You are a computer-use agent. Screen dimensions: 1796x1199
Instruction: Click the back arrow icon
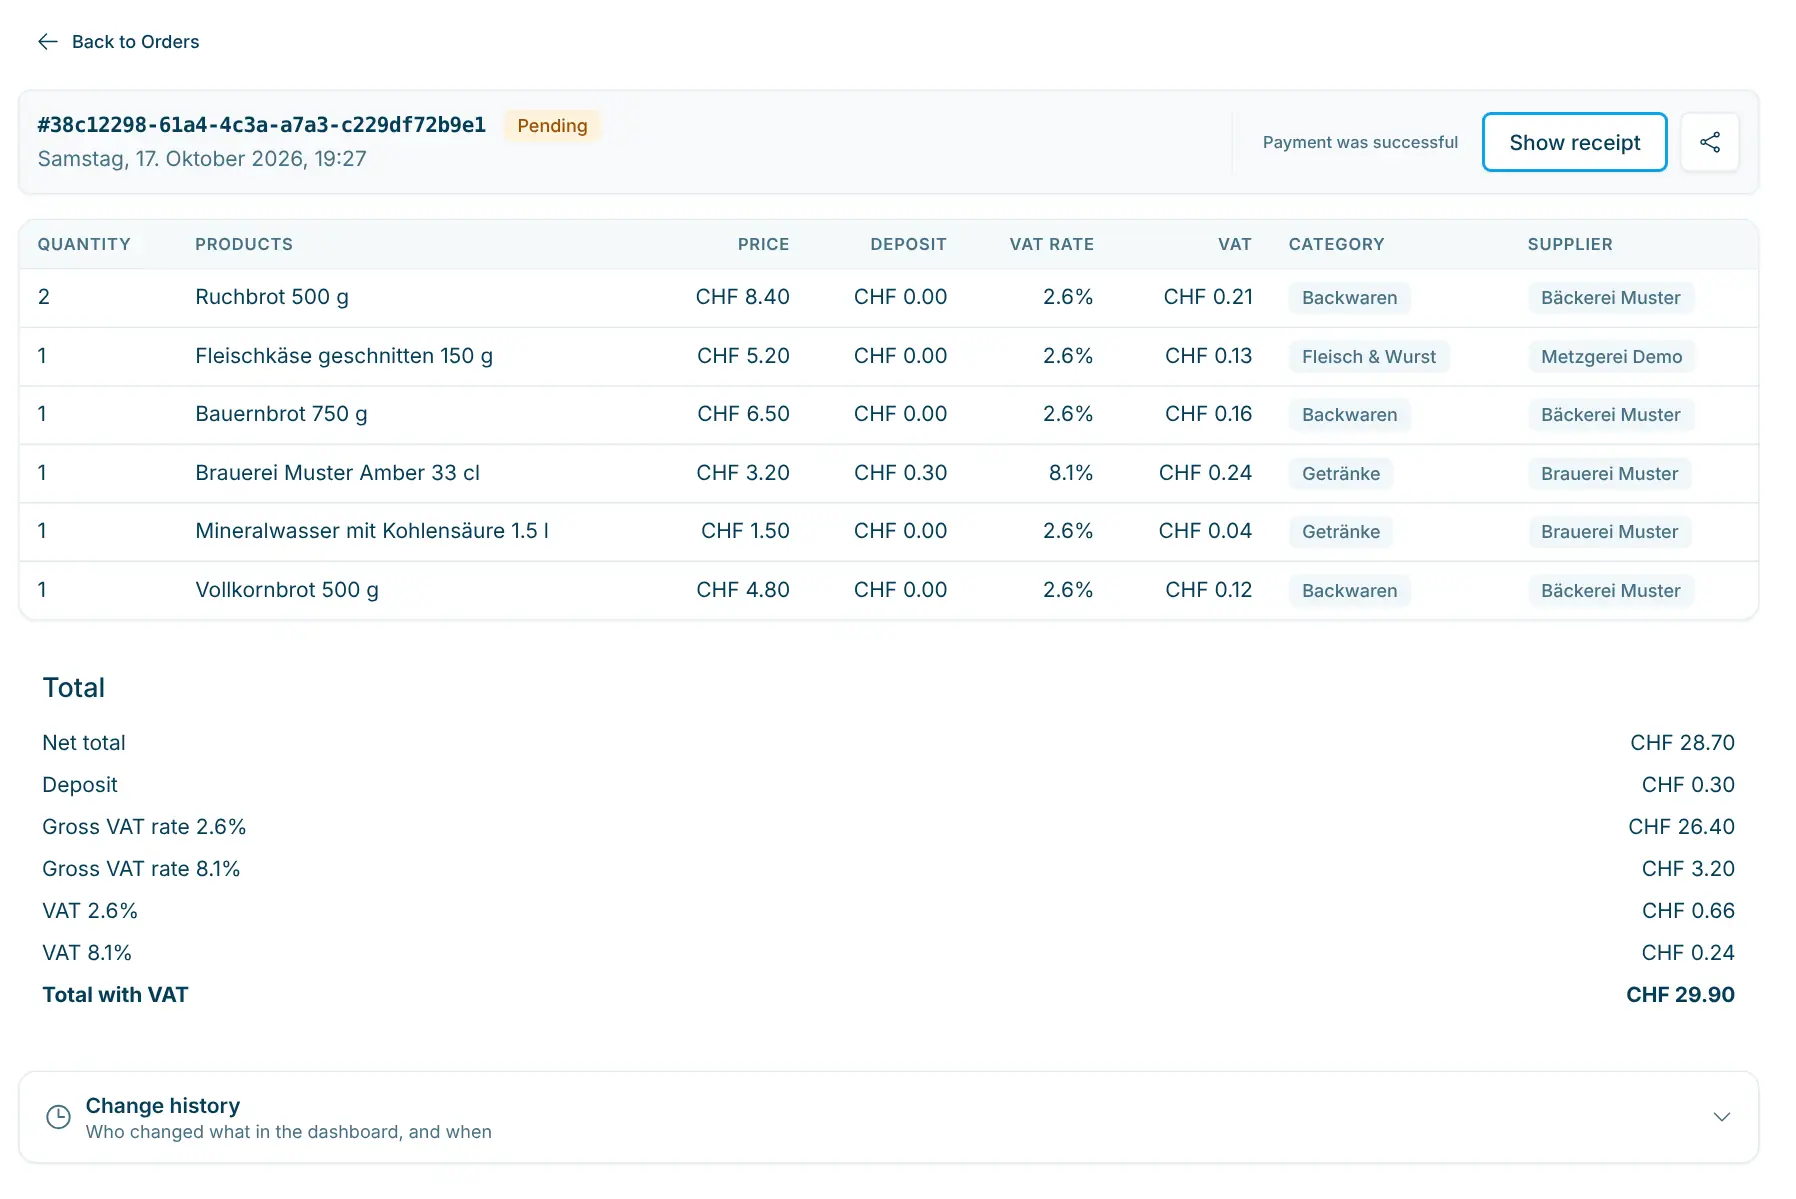coord(47,42)
